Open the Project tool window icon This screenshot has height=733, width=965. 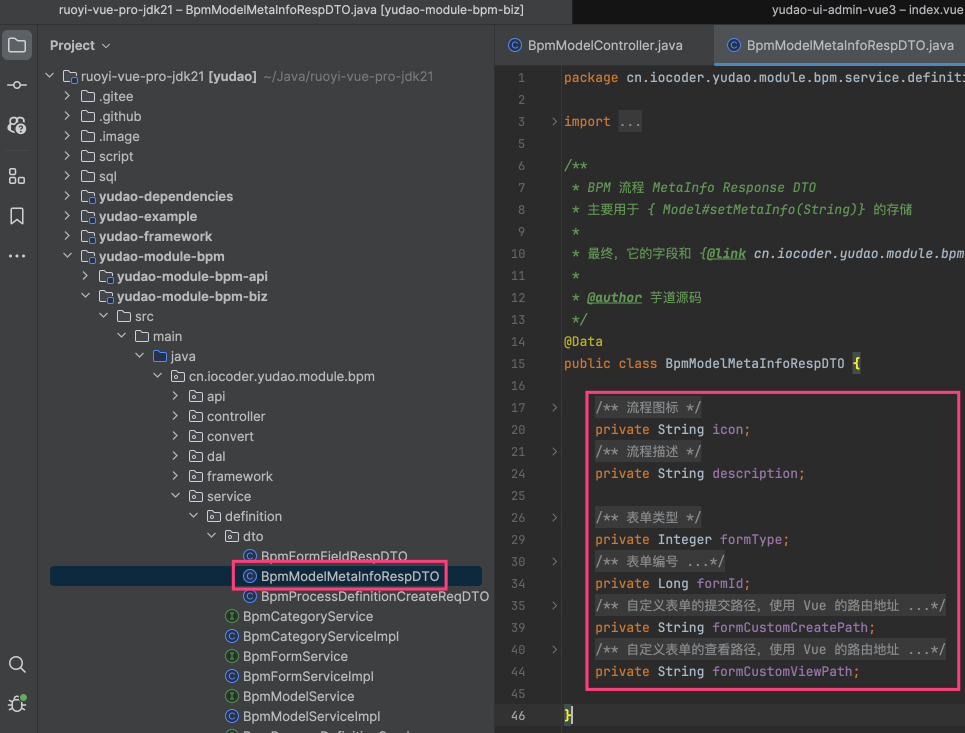tap(17, 45)
